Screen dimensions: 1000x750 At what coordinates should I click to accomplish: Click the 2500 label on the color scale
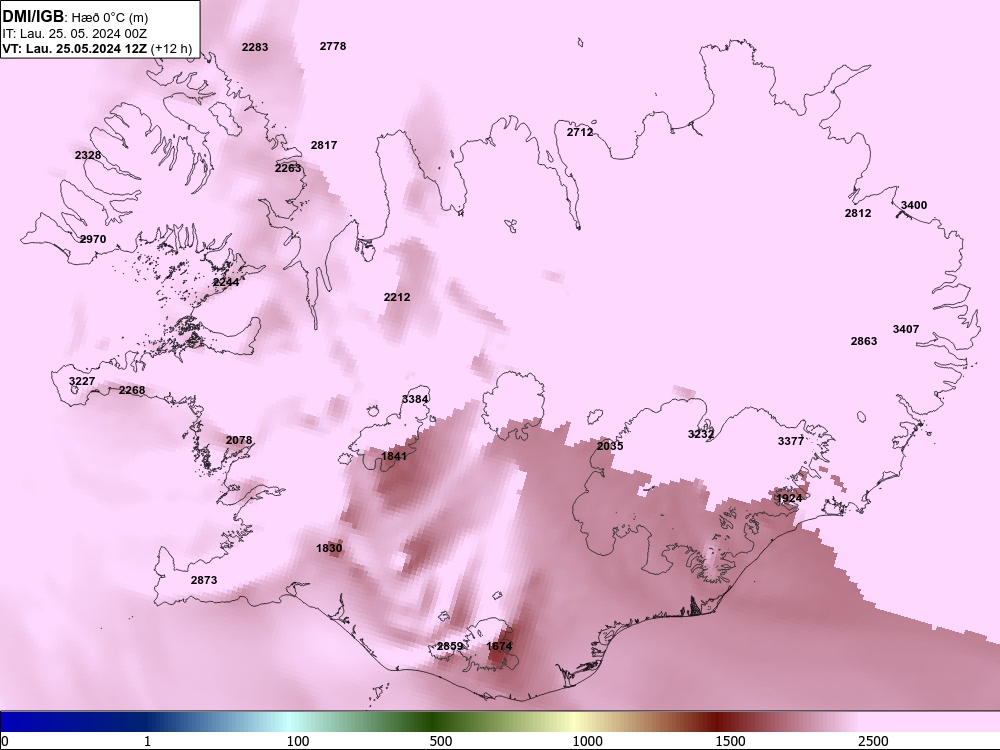[873, 741]
